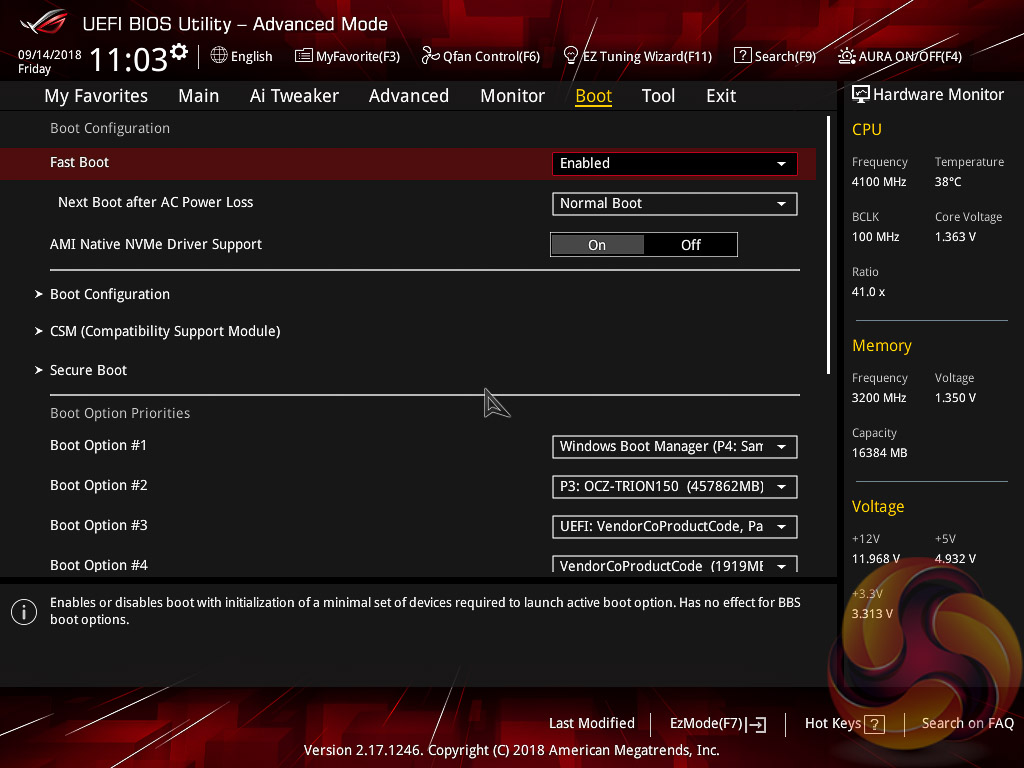The image size is (1024, 768).
Task: Click the Hot Keys question mark icon
Action: tap(874, 724)
